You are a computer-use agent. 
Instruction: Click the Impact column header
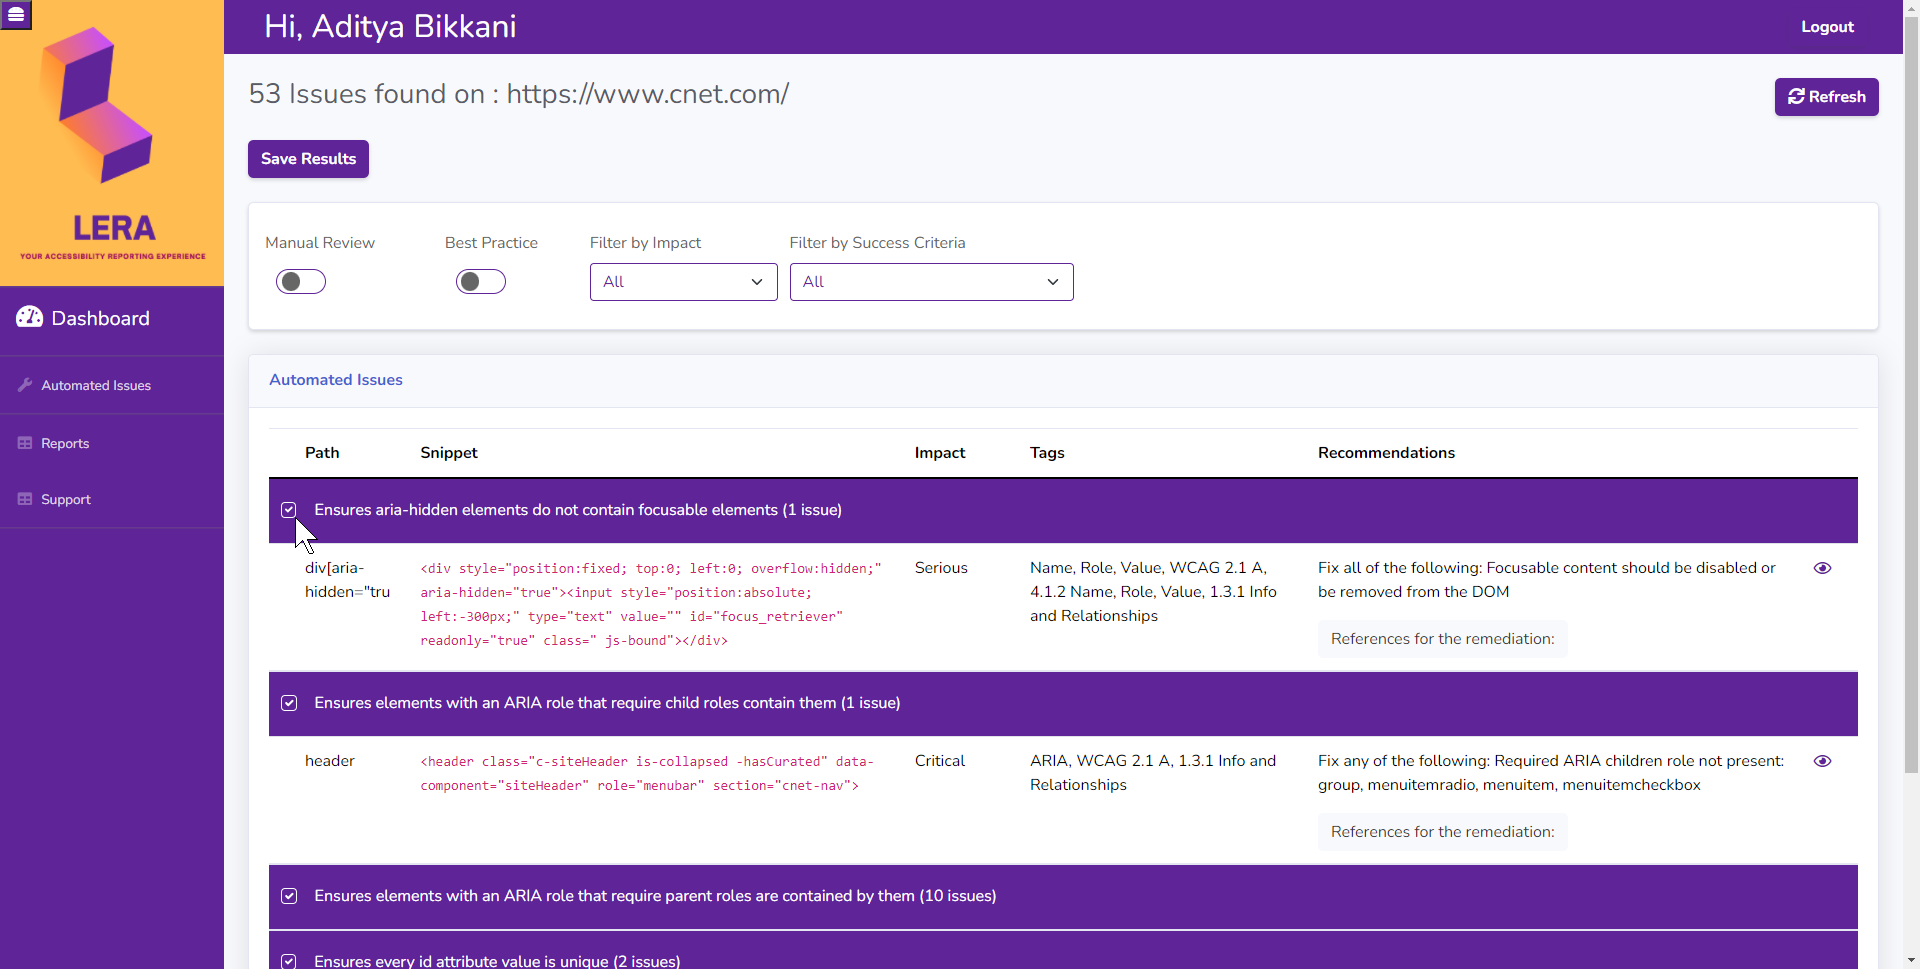pyautogui.click(x=940, y=453)
